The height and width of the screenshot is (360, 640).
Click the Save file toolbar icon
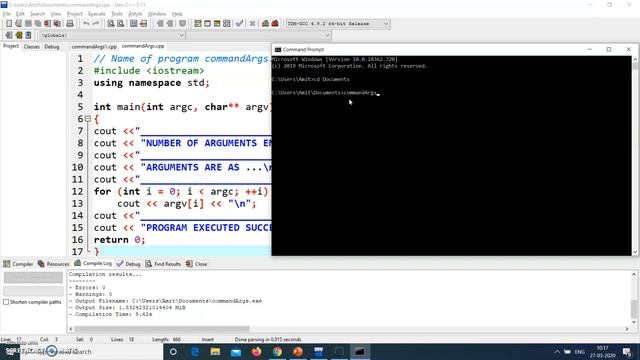(x=28, y=24)
